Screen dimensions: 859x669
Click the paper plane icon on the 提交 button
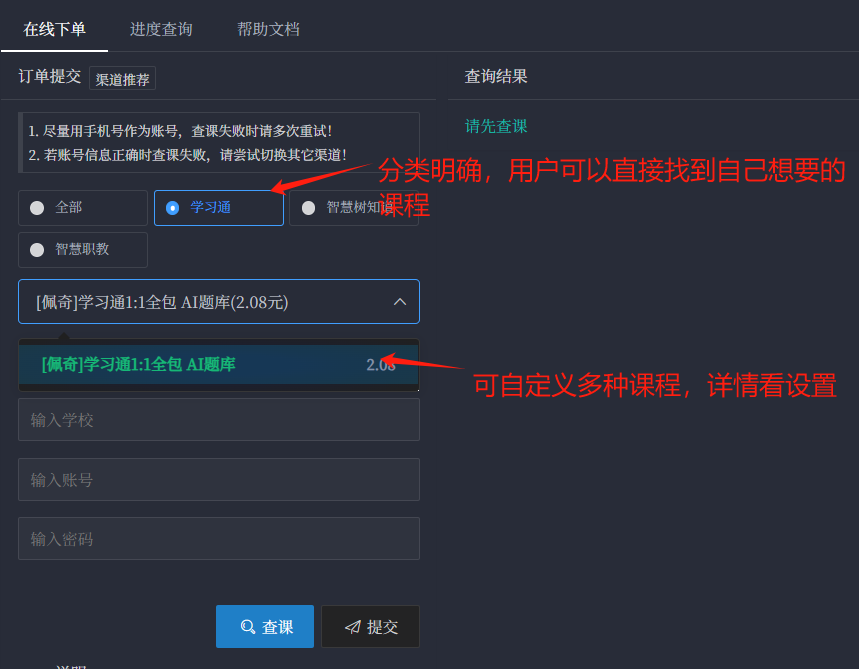pyautogui.click(x=352, y=627)
